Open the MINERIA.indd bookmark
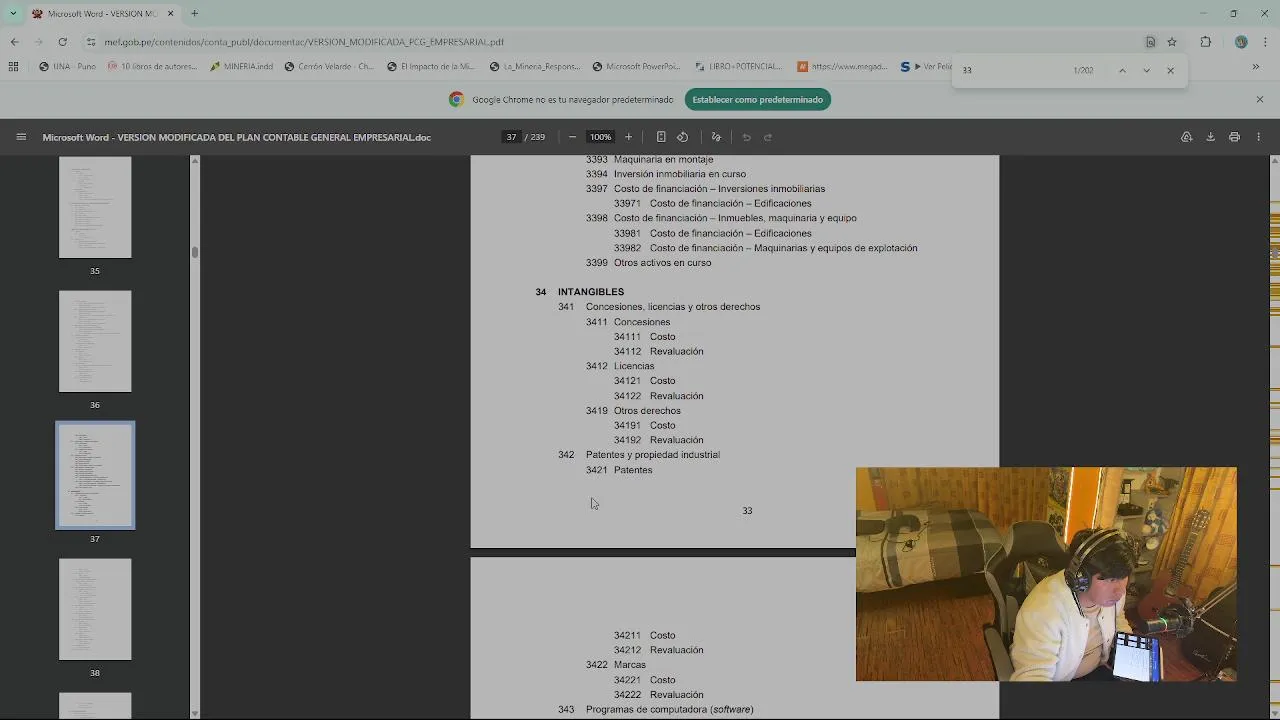 (x=241, y=67)
